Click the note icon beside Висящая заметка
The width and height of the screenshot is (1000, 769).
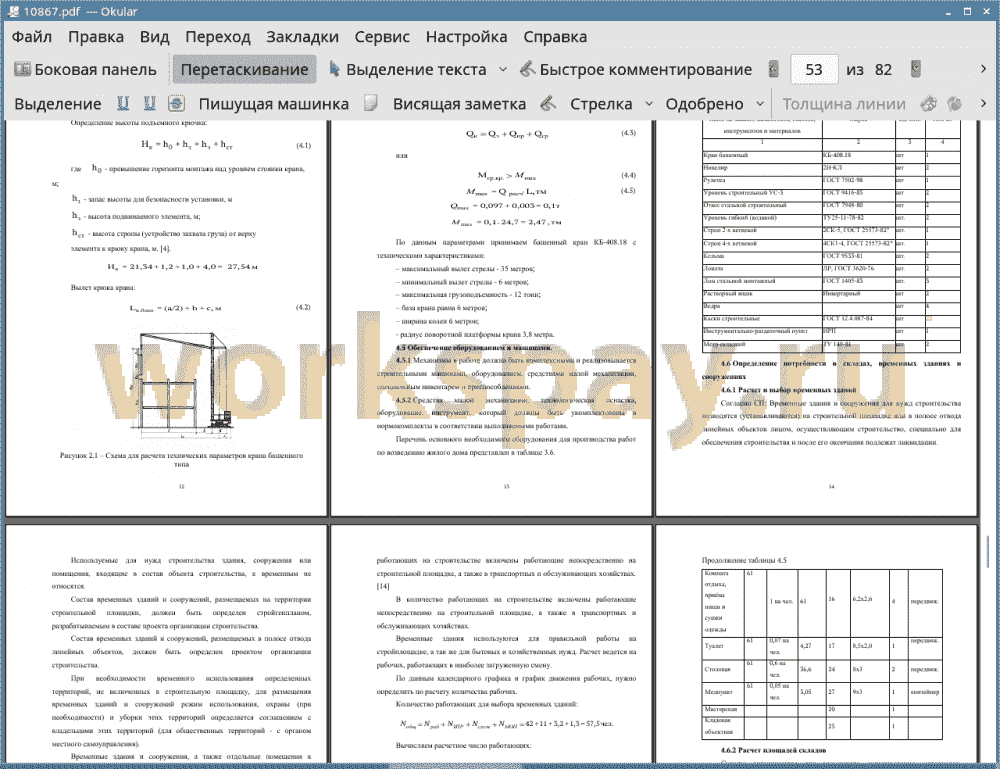(x=371, y=103)
